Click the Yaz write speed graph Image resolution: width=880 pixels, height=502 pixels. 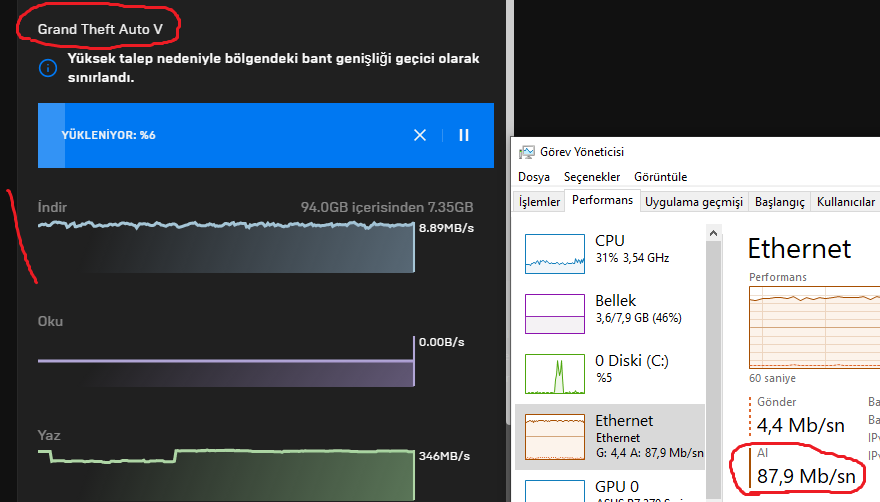click(x=226, y=474)
